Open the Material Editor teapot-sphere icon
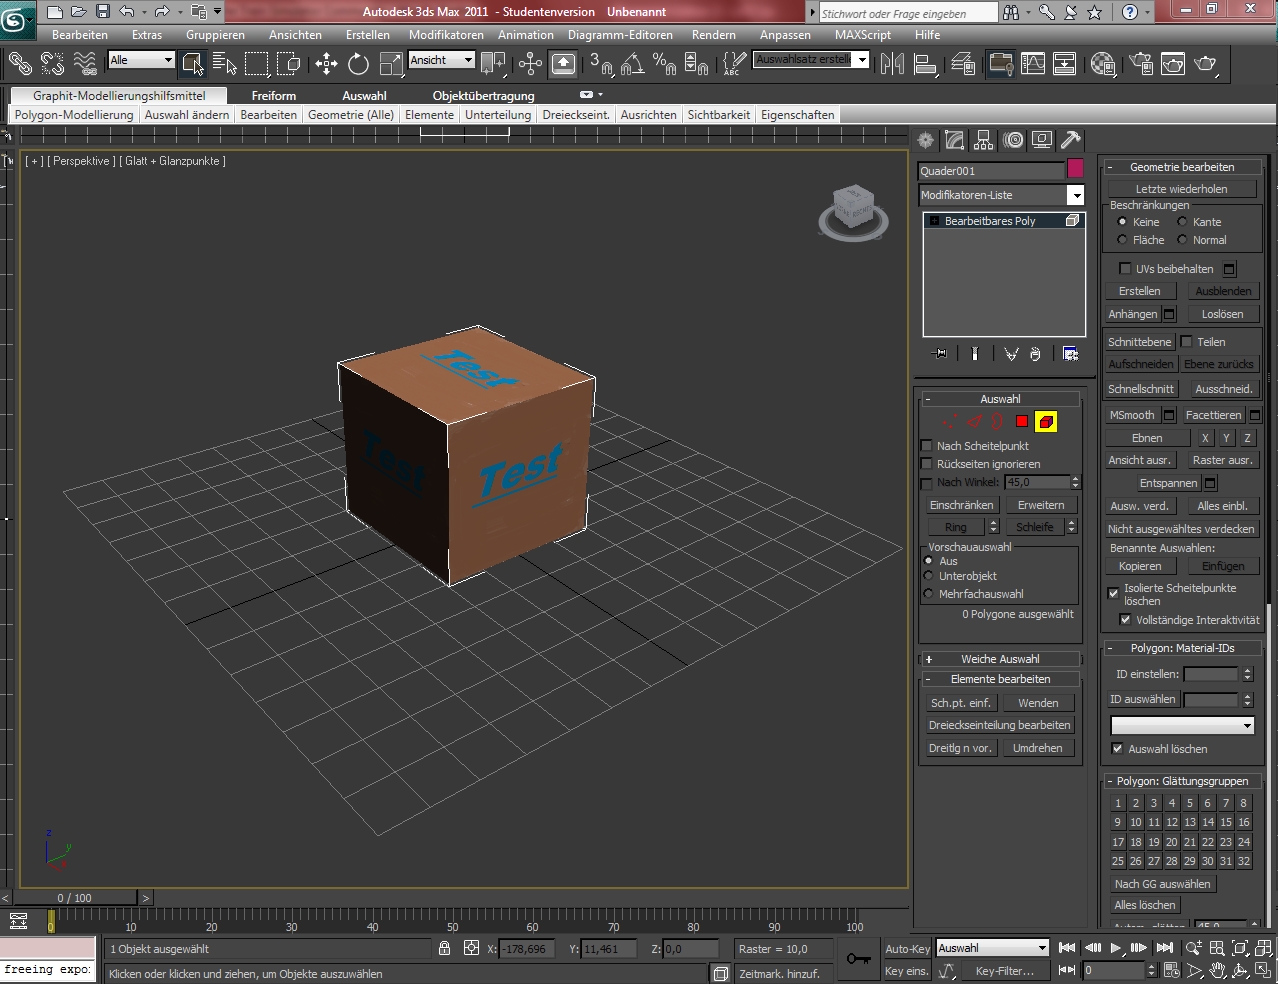Image resolution: width=1278 pixels, height=984 pixels. (1103, 64)
